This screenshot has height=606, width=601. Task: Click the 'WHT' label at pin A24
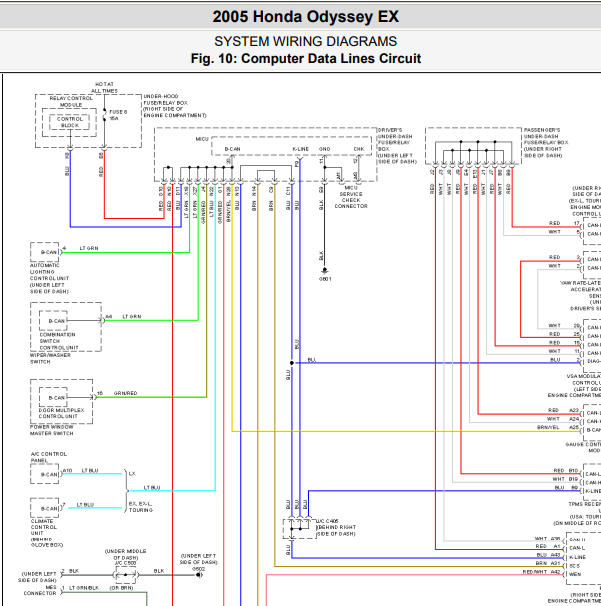553,419
